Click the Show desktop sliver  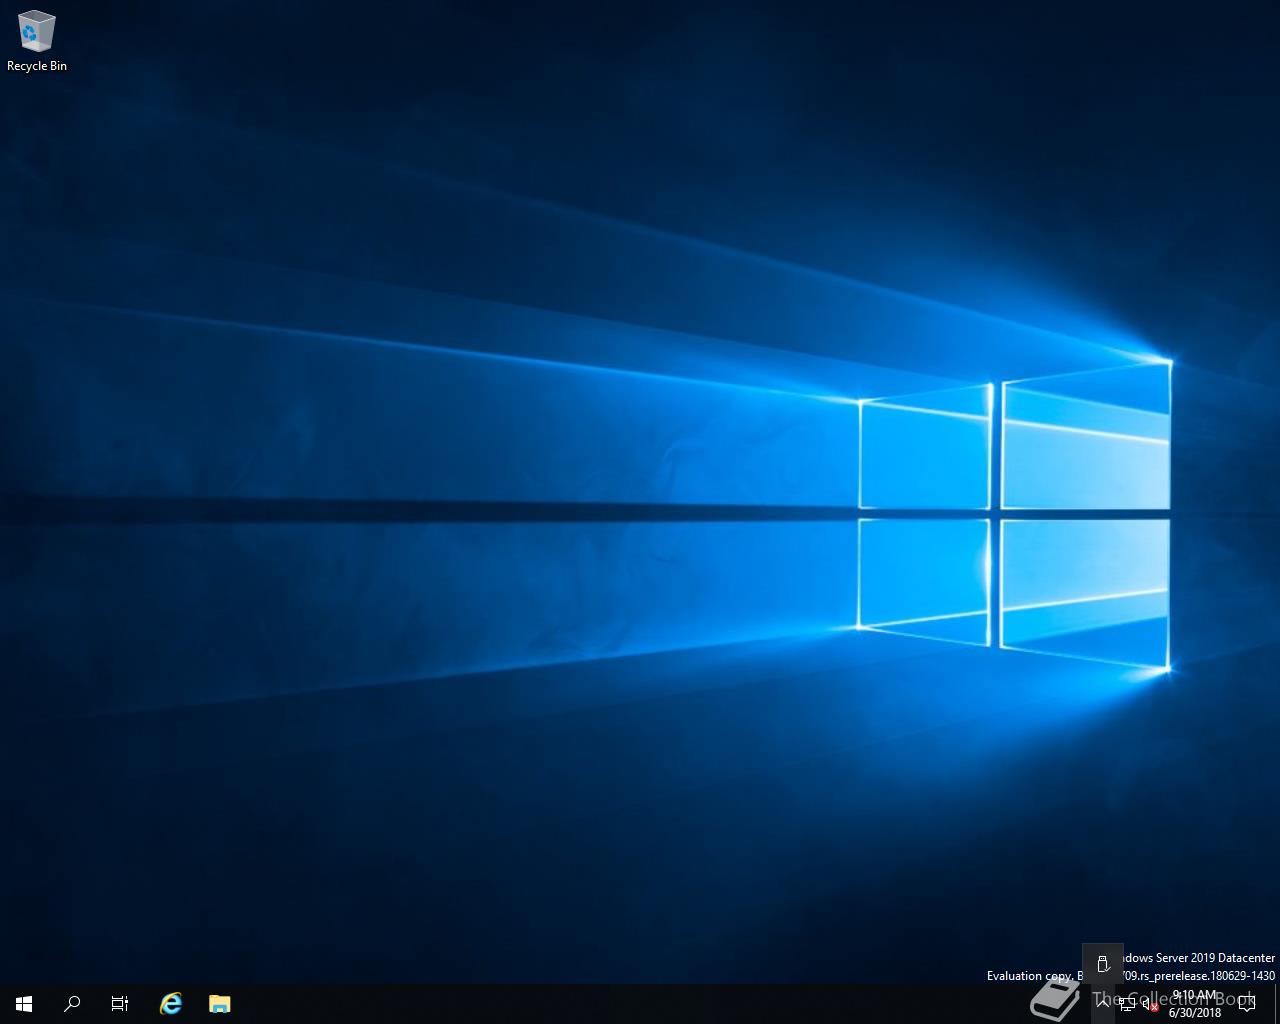[x=1277, y=1004]
